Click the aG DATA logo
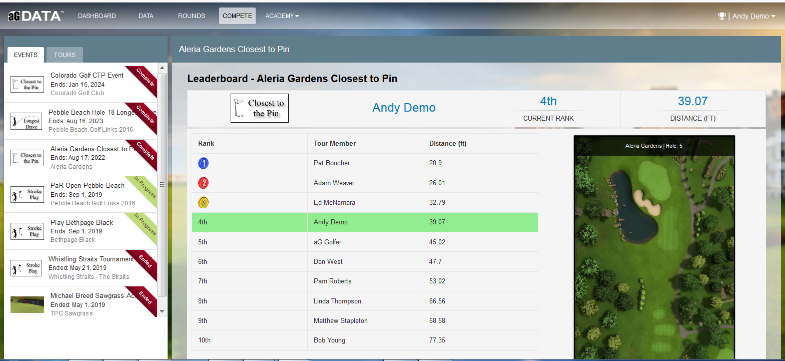This screenshot has height=361, width=785. pos(35,16)
